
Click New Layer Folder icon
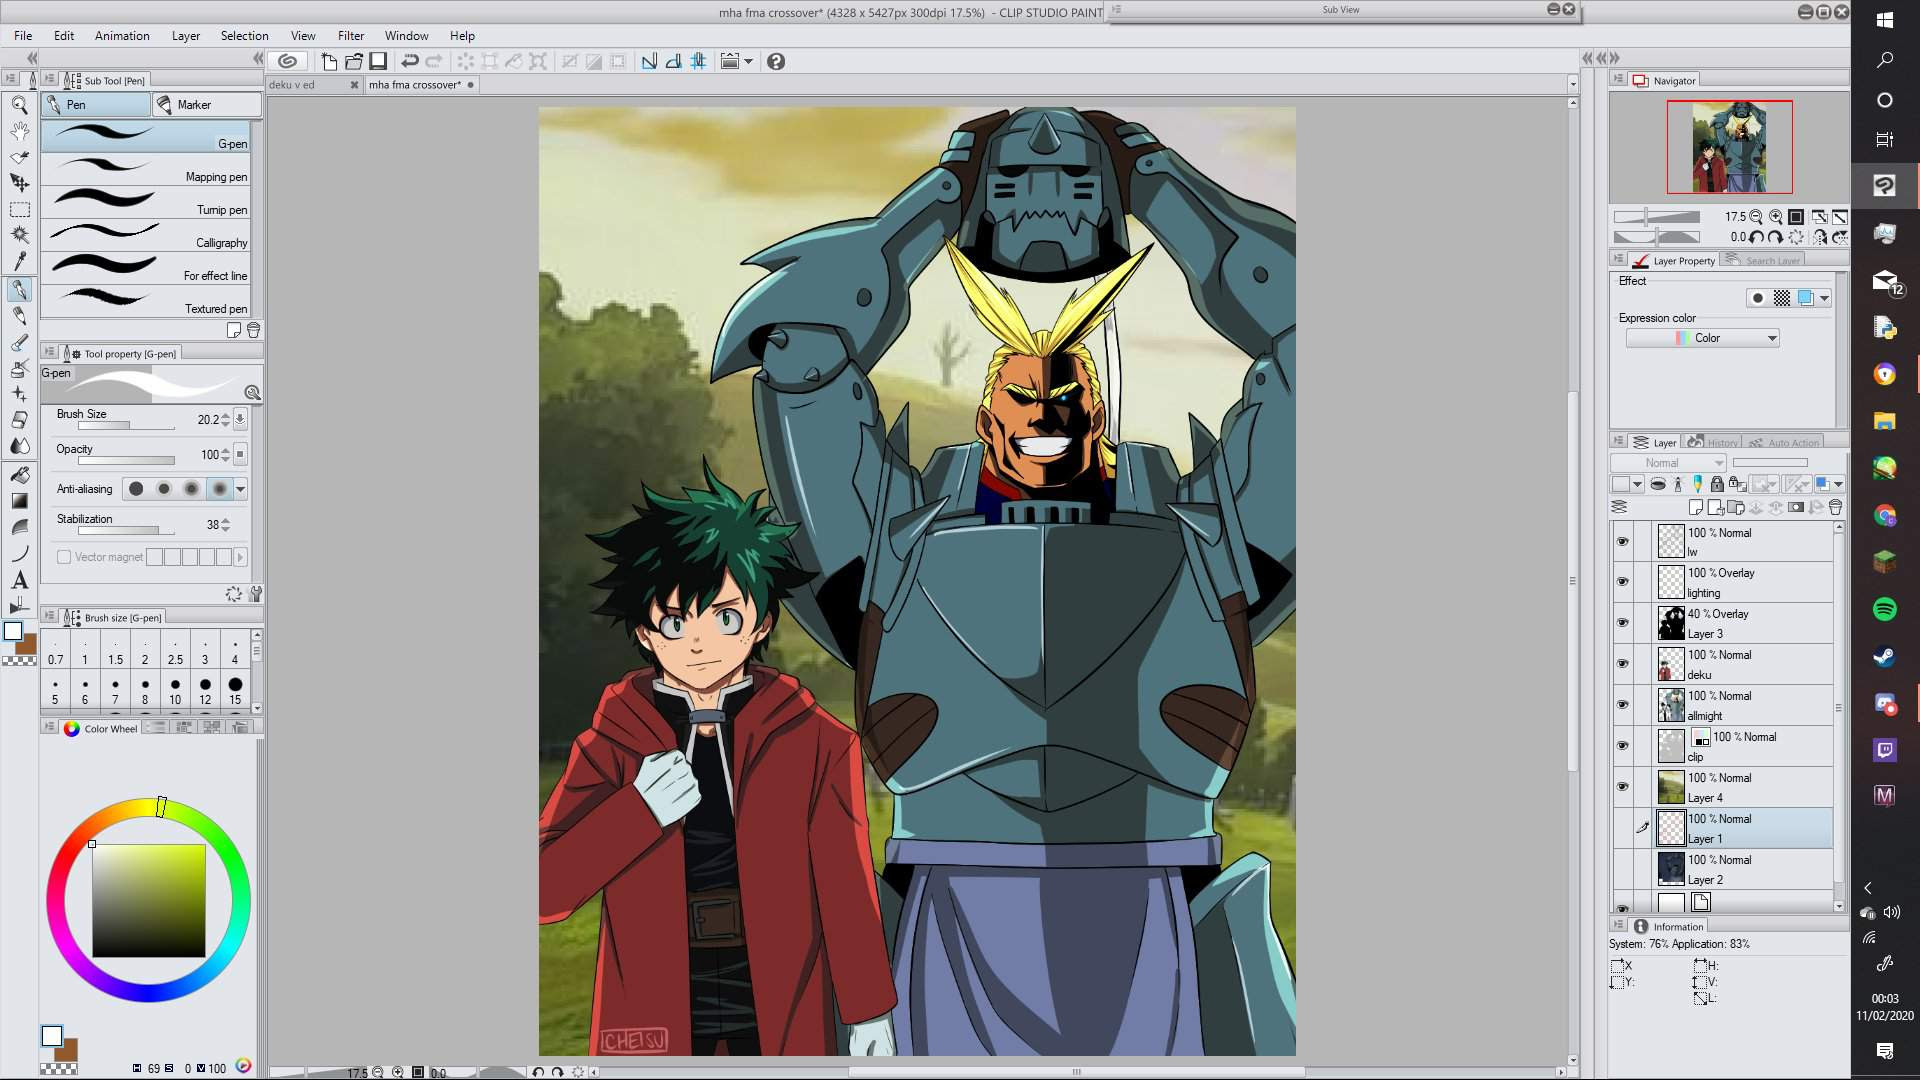[x=1736, y=508]
